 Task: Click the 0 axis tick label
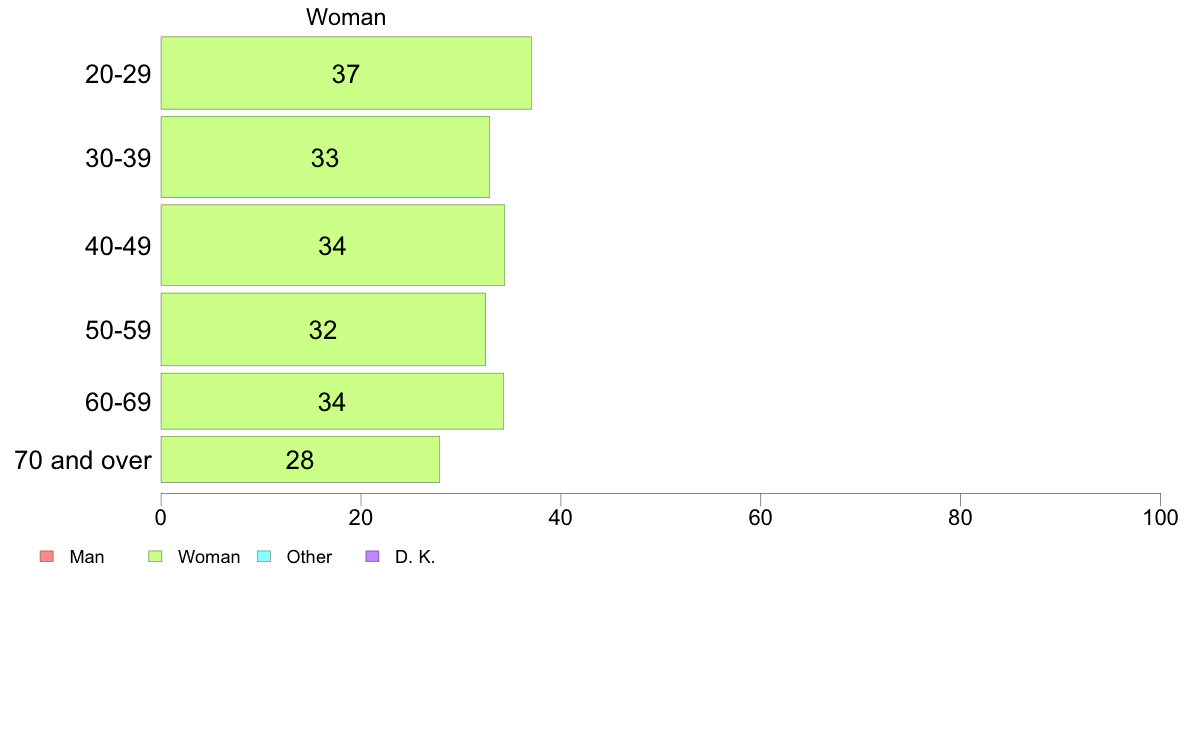coord(161,518)
